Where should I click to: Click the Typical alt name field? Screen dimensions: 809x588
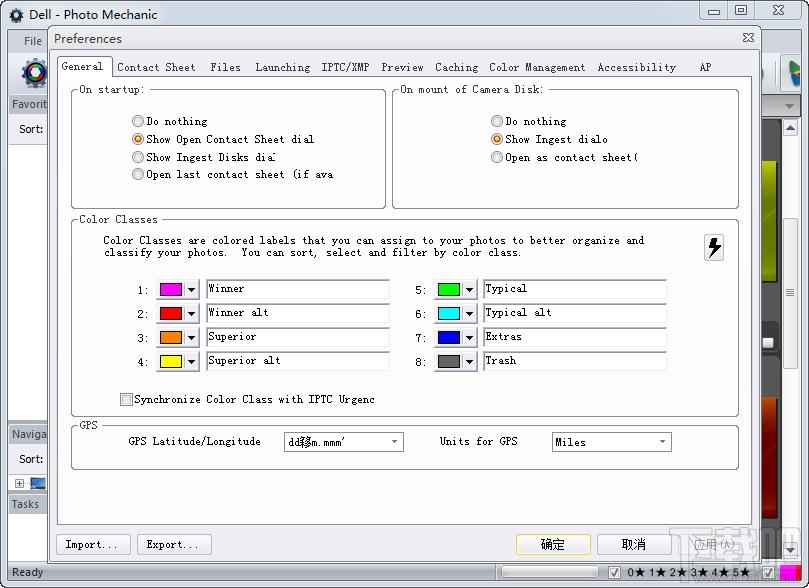(x=575, y=313)
